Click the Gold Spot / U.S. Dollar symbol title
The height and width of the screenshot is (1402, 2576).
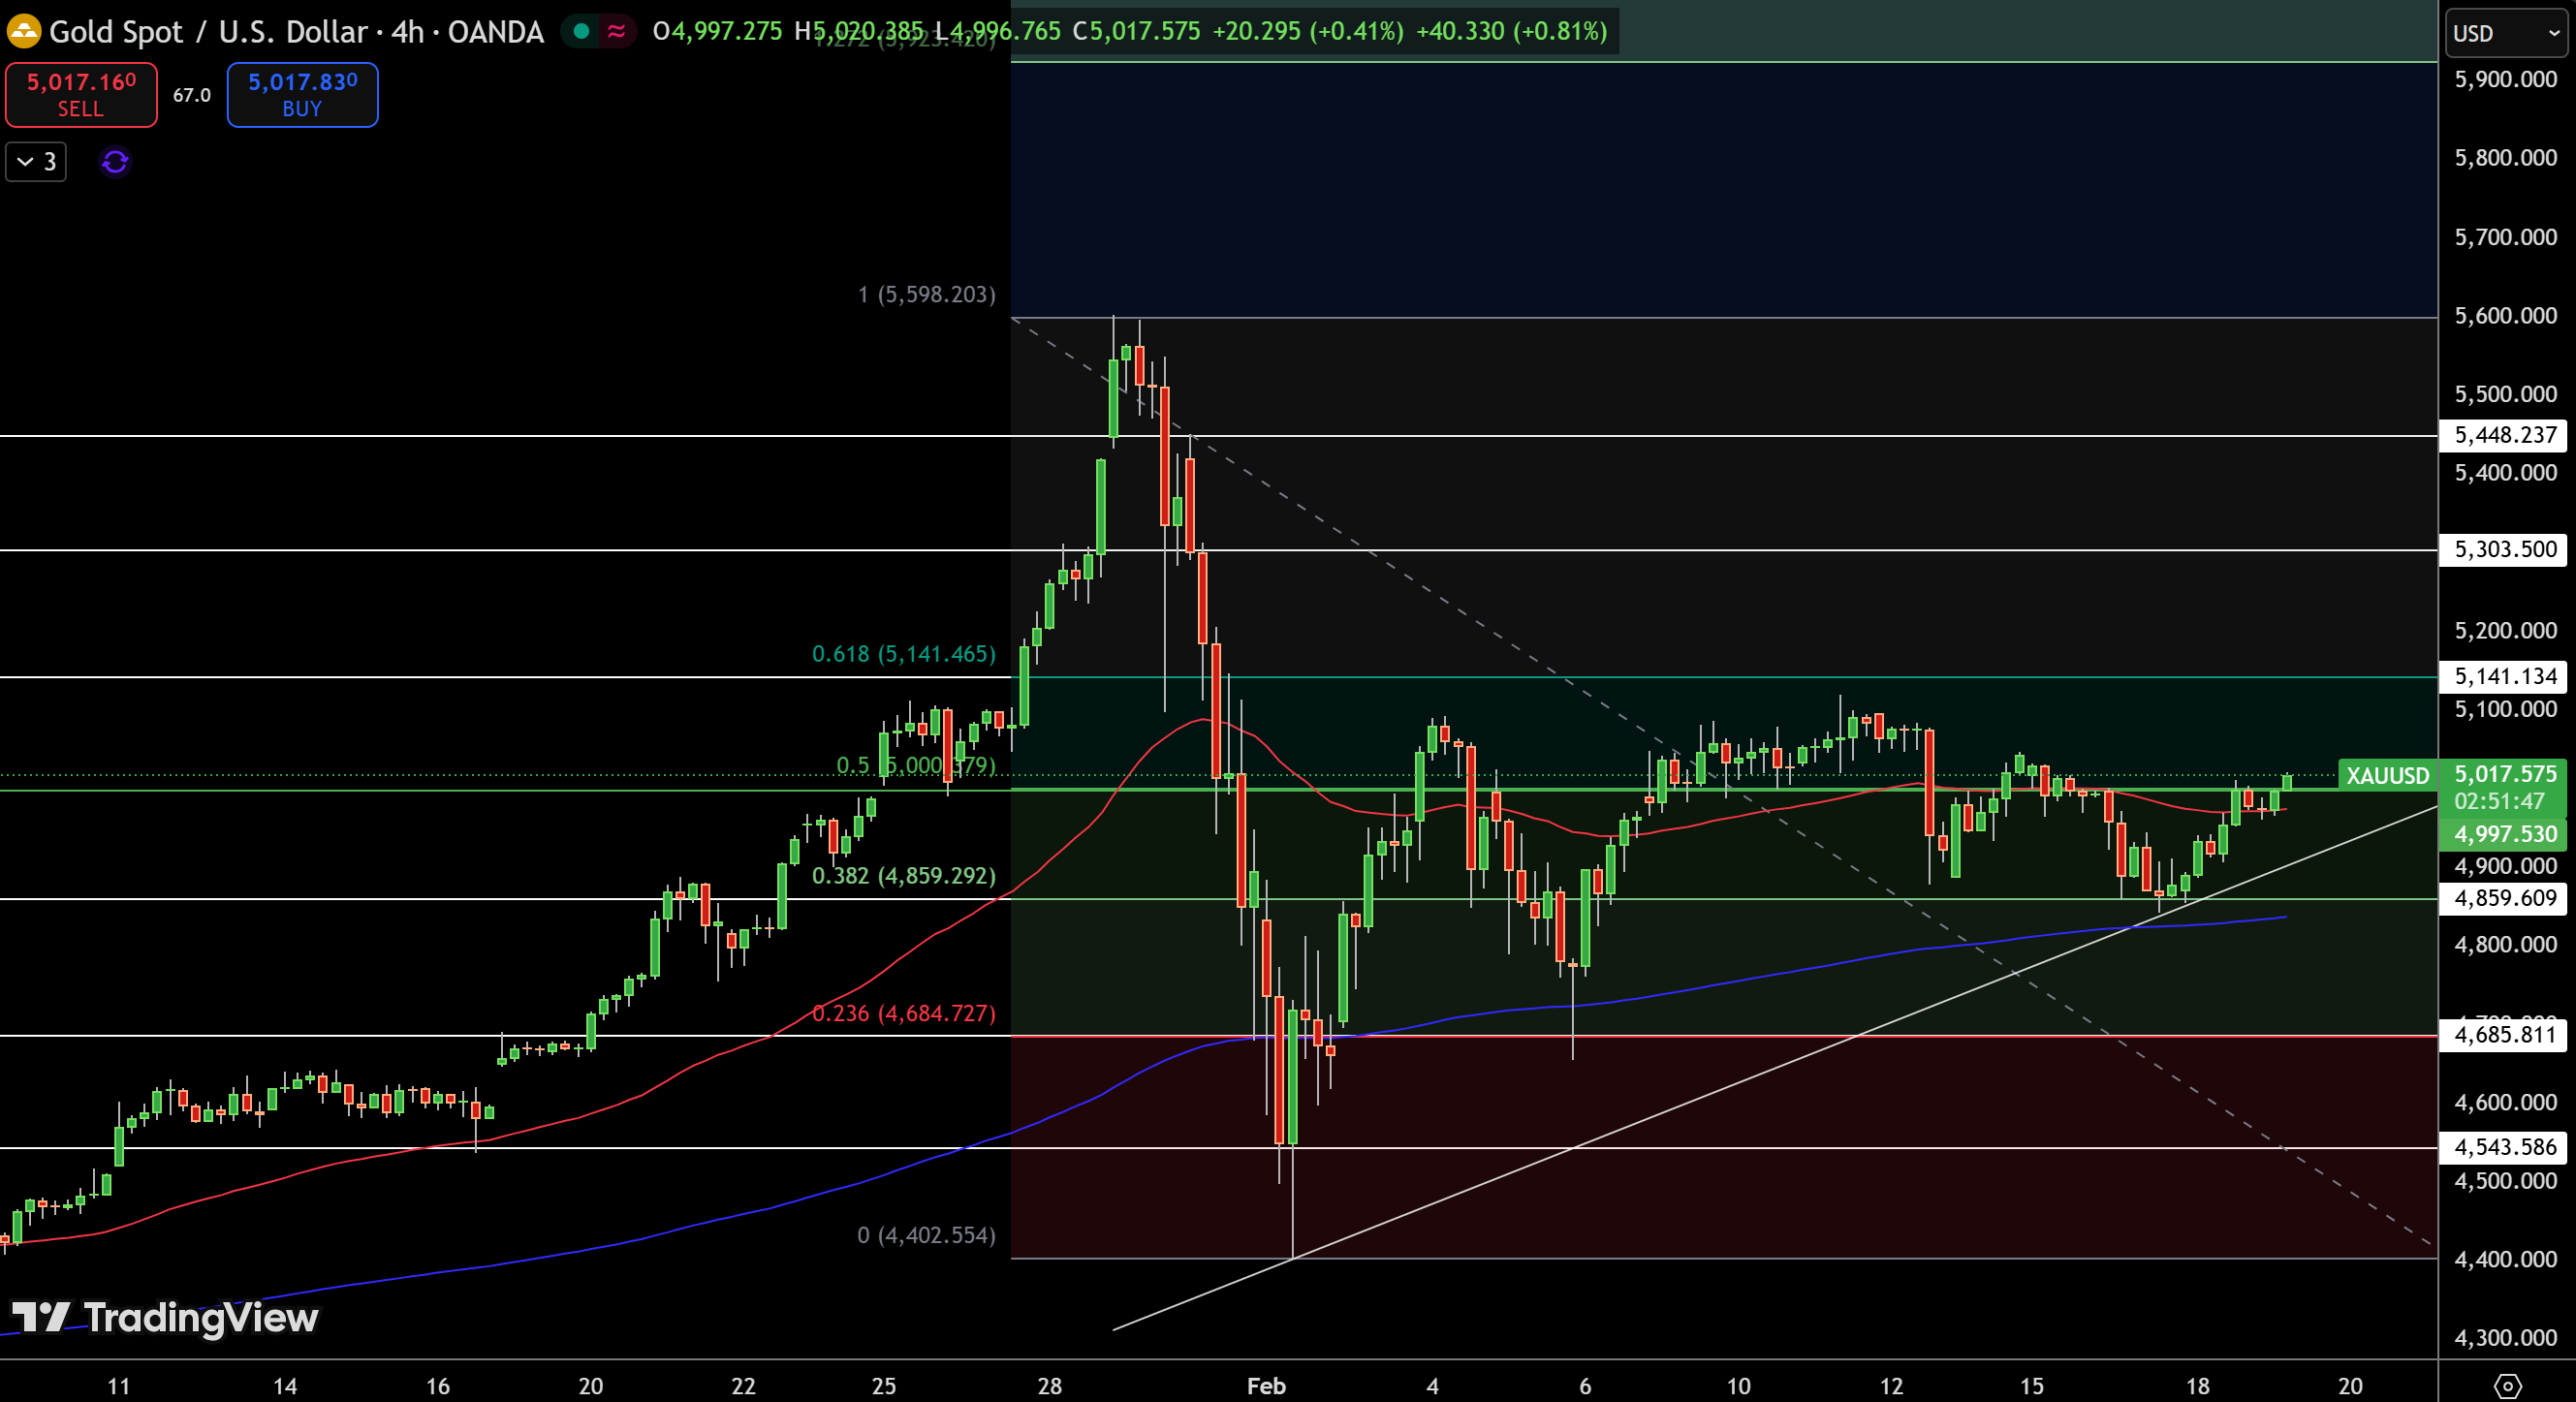209,31
